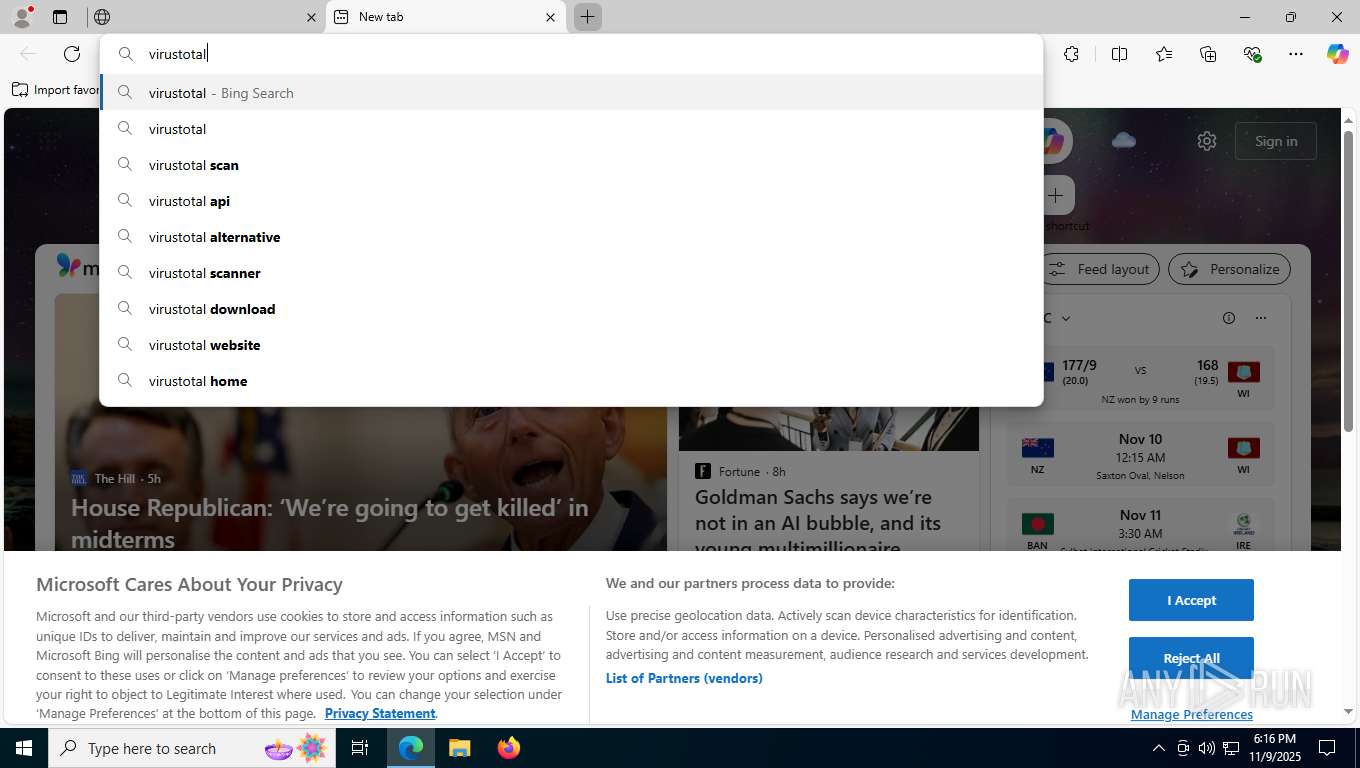Select plain 'virustotal' suggestion
1360x768 pixels.
point(571,129)
